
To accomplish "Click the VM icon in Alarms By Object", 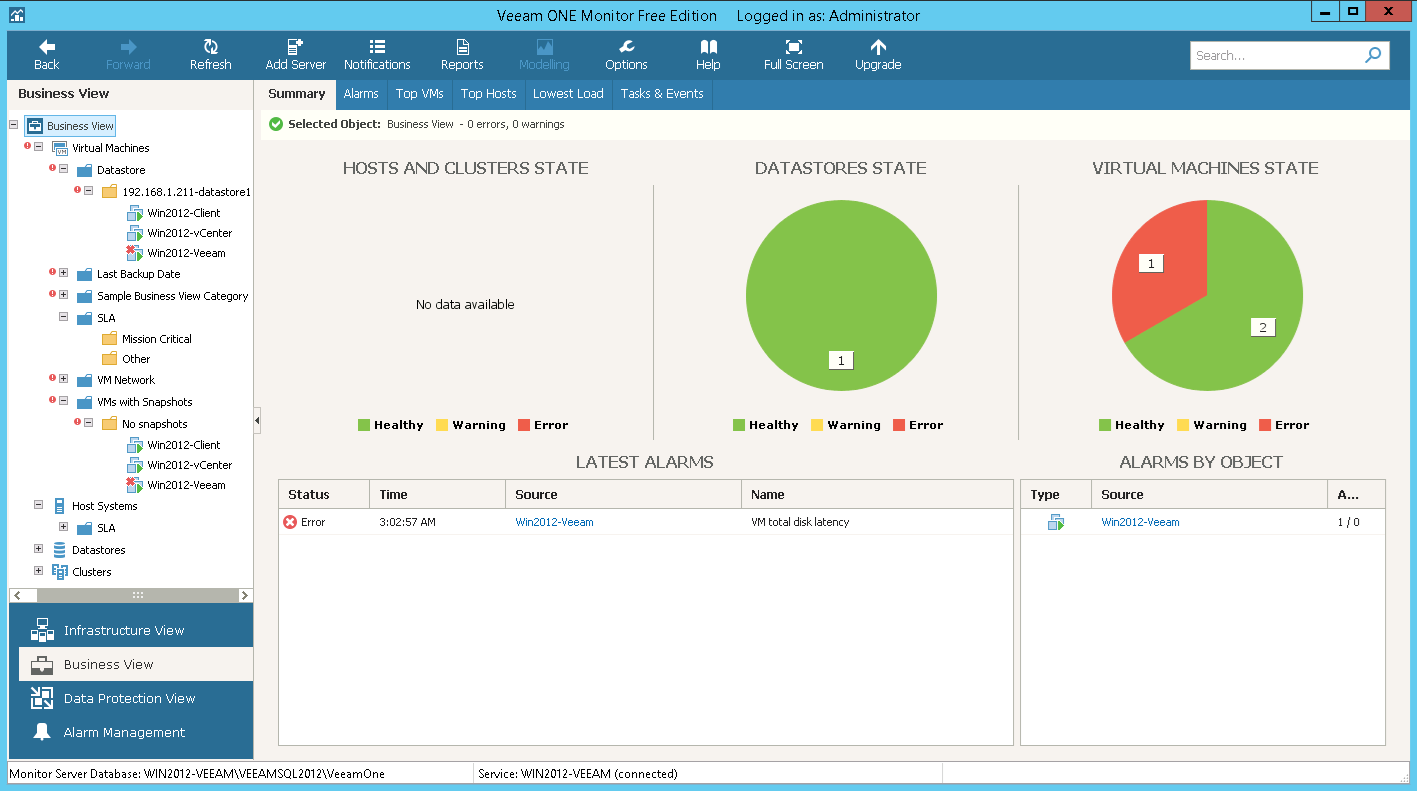I will pos(1056,522).
